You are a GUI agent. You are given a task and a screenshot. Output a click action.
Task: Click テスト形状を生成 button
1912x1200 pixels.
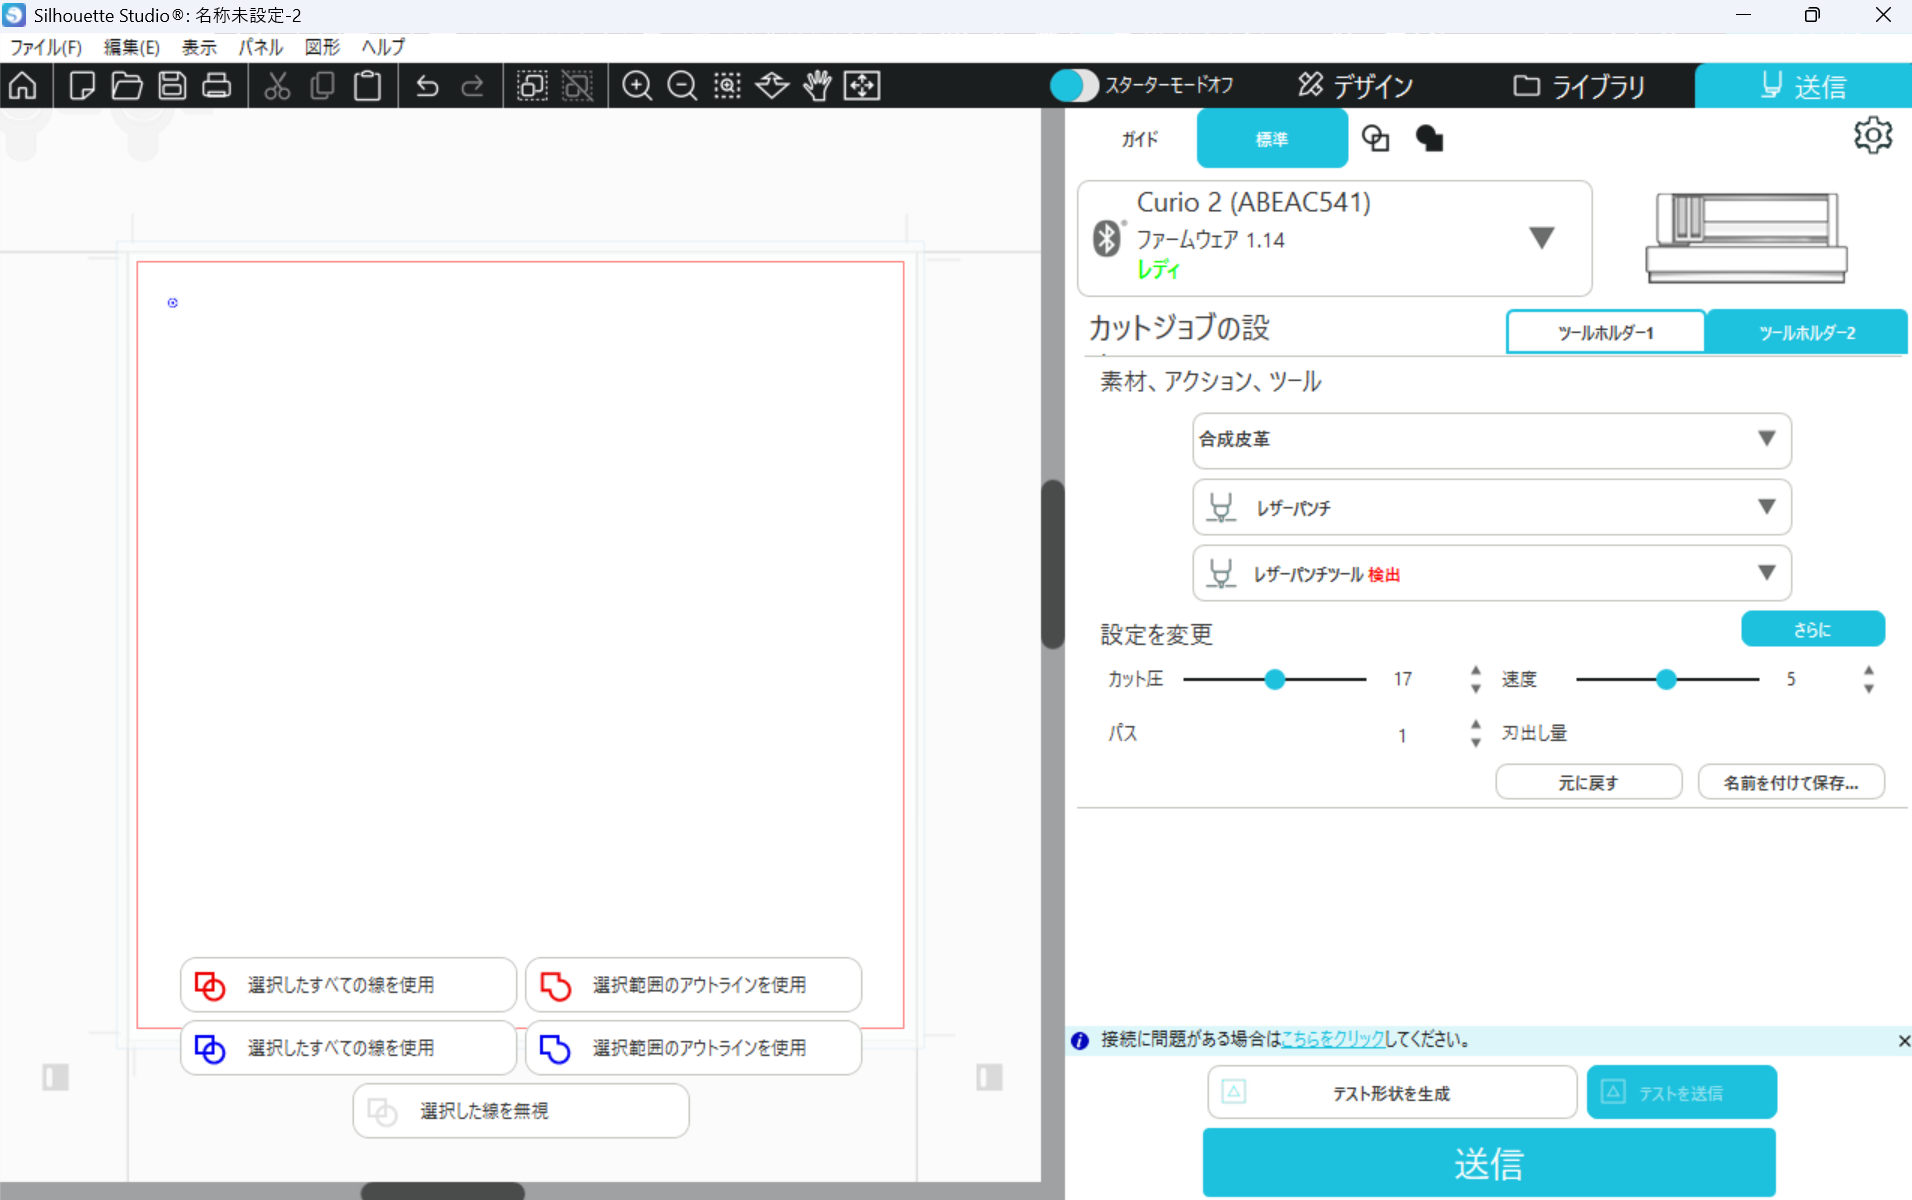1391,1092
